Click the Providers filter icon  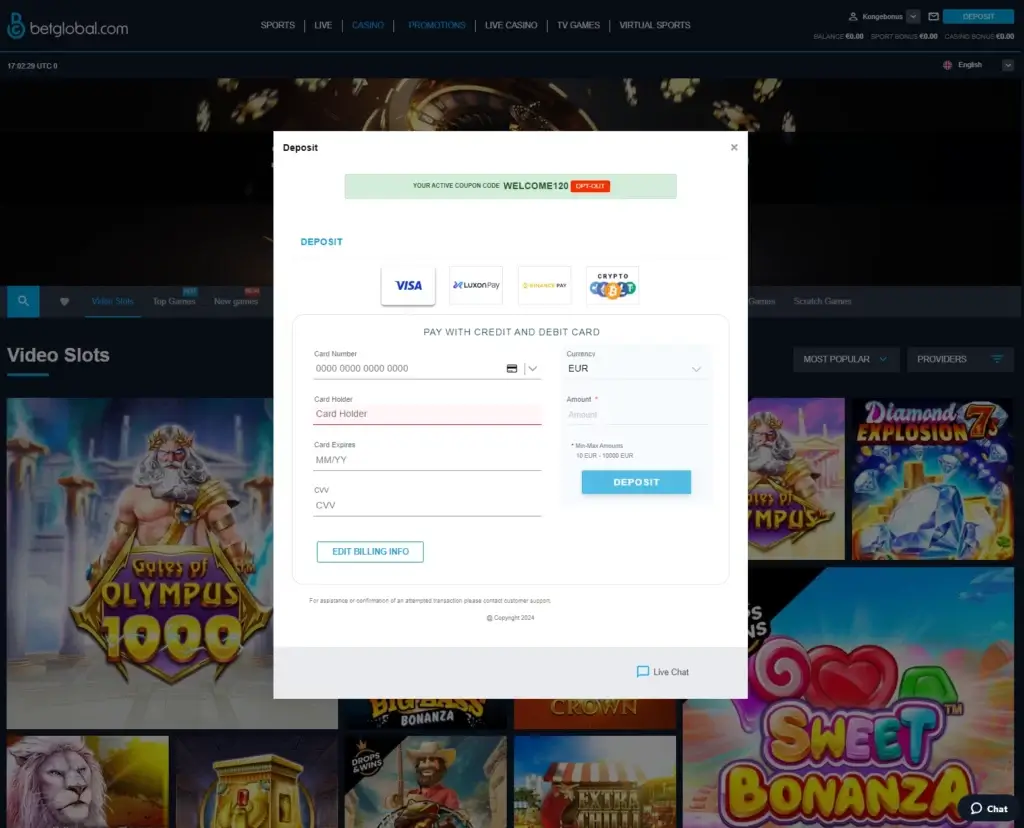[997, 359]
